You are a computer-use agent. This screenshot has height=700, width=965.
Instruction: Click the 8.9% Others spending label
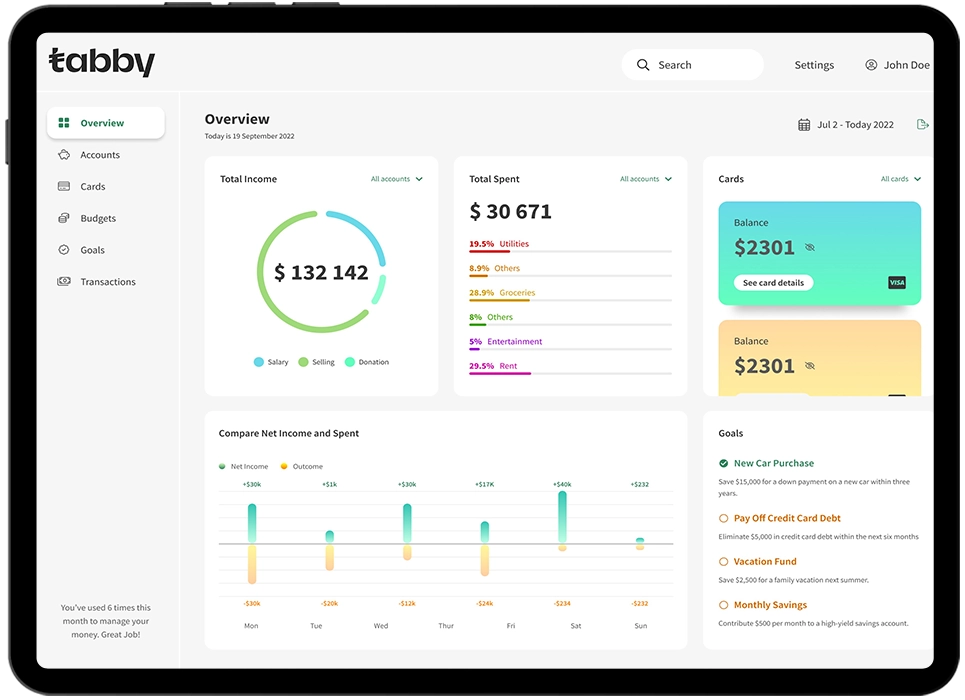[494, 268]
